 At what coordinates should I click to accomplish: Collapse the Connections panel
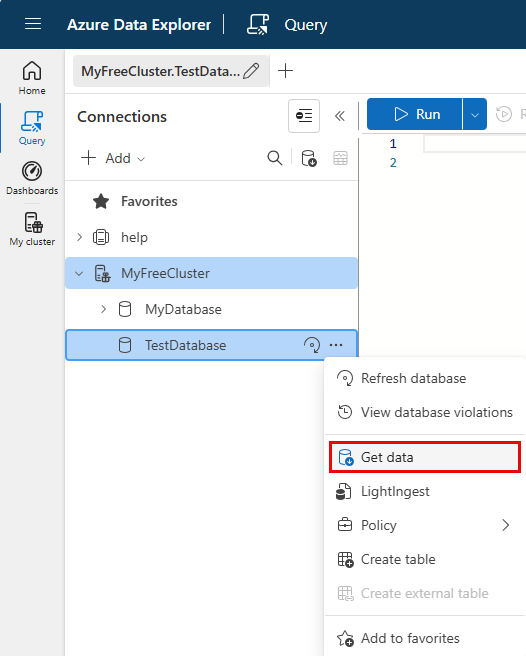[x=340, y=116]
